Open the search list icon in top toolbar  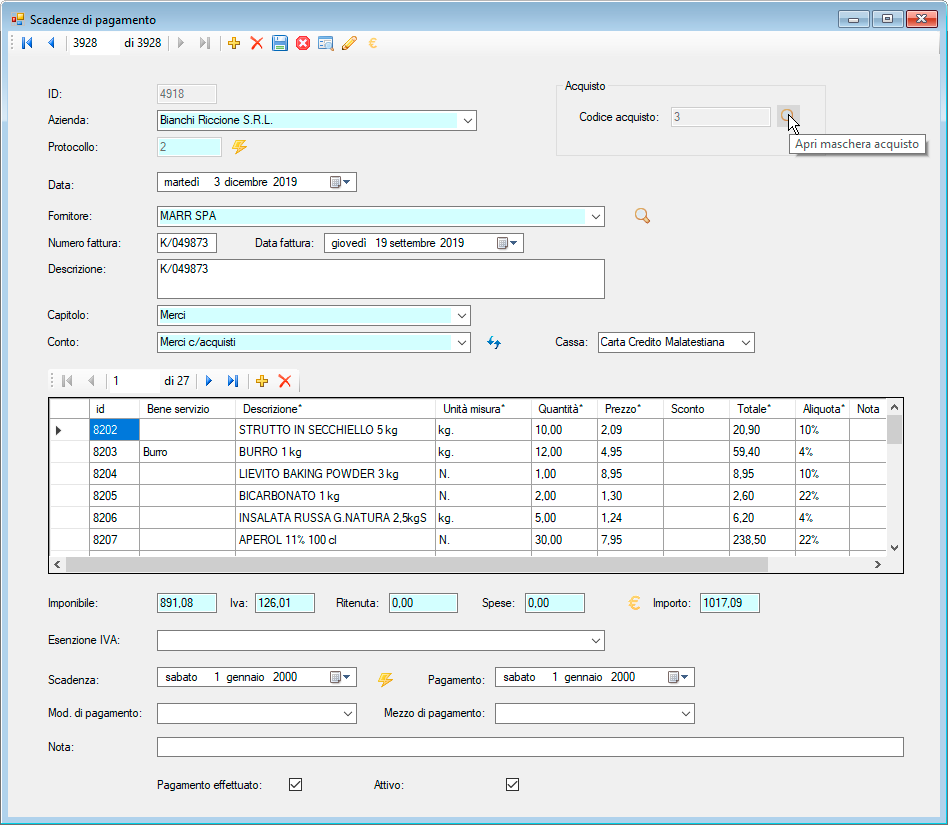coord(326,43)
